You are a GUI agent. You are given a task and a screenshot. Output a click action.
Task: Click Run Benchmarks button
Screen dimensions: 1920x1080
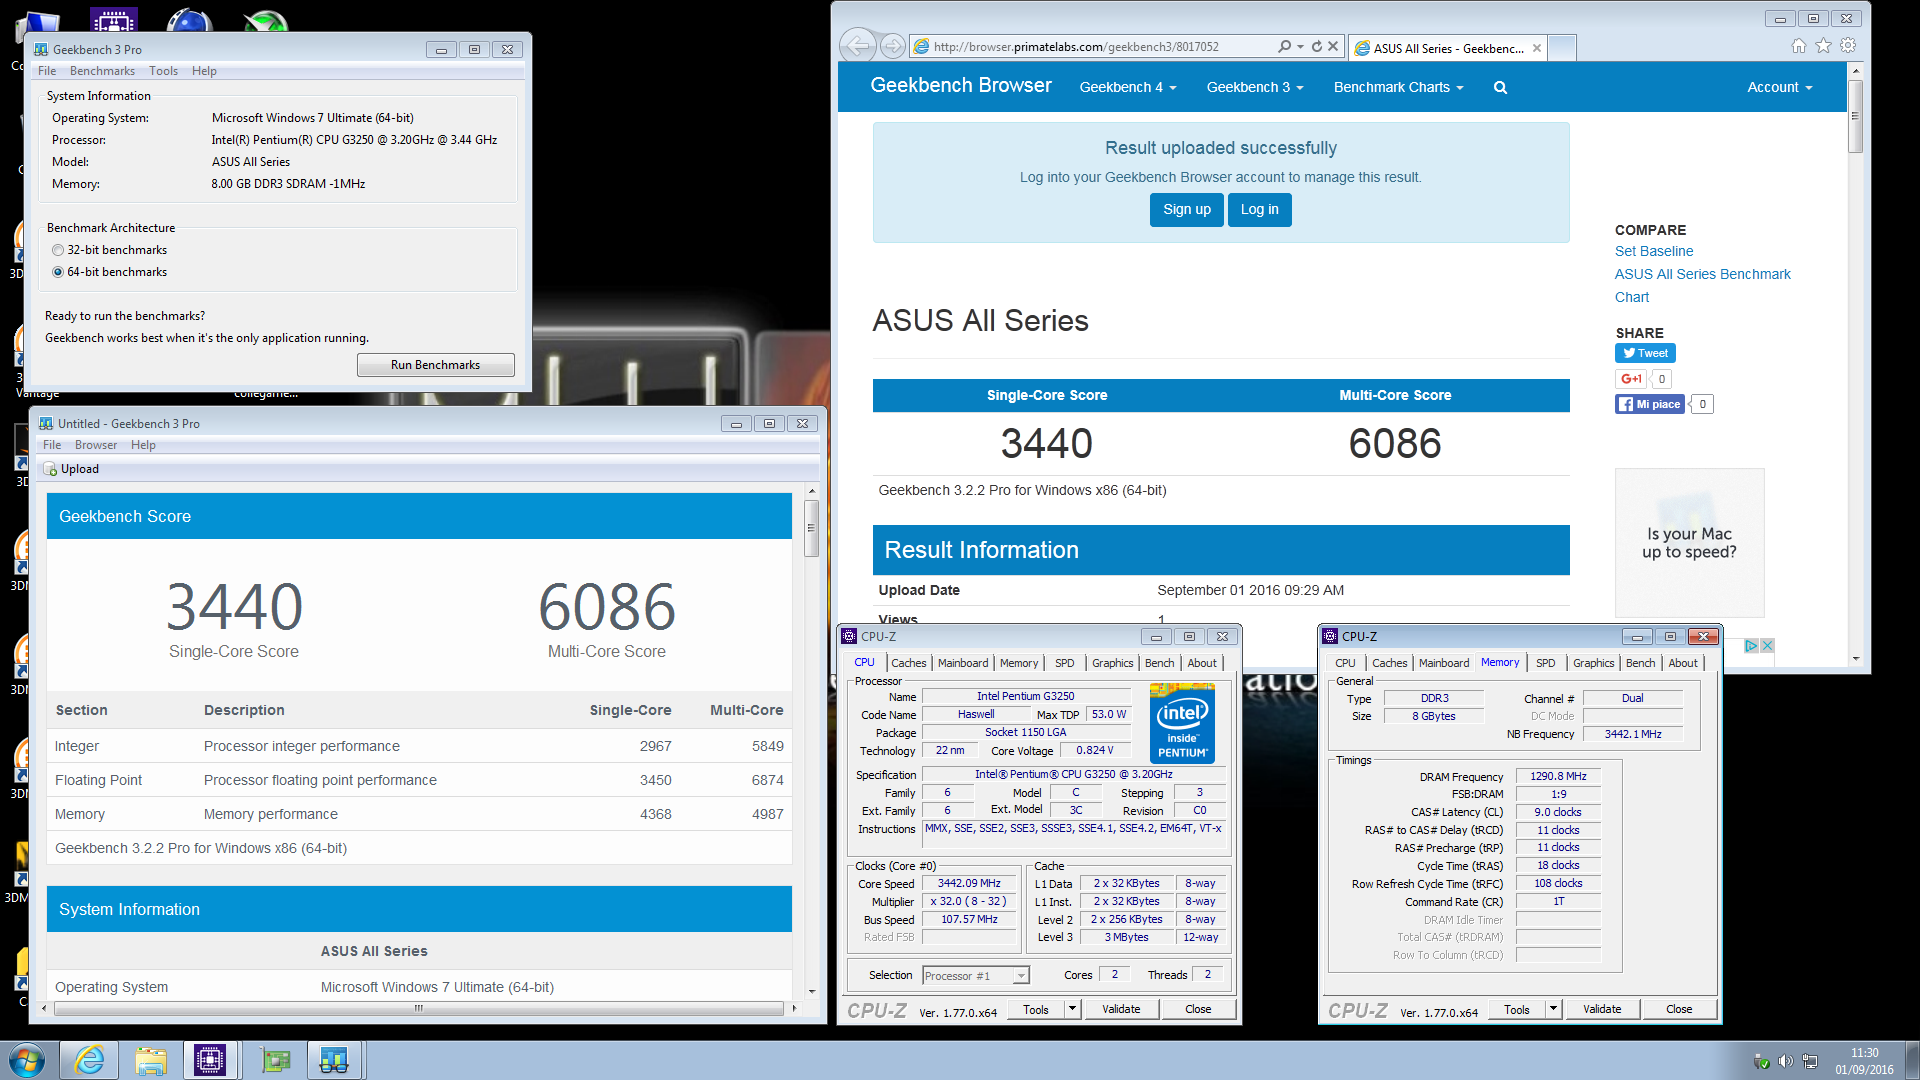tap(435, 365)
